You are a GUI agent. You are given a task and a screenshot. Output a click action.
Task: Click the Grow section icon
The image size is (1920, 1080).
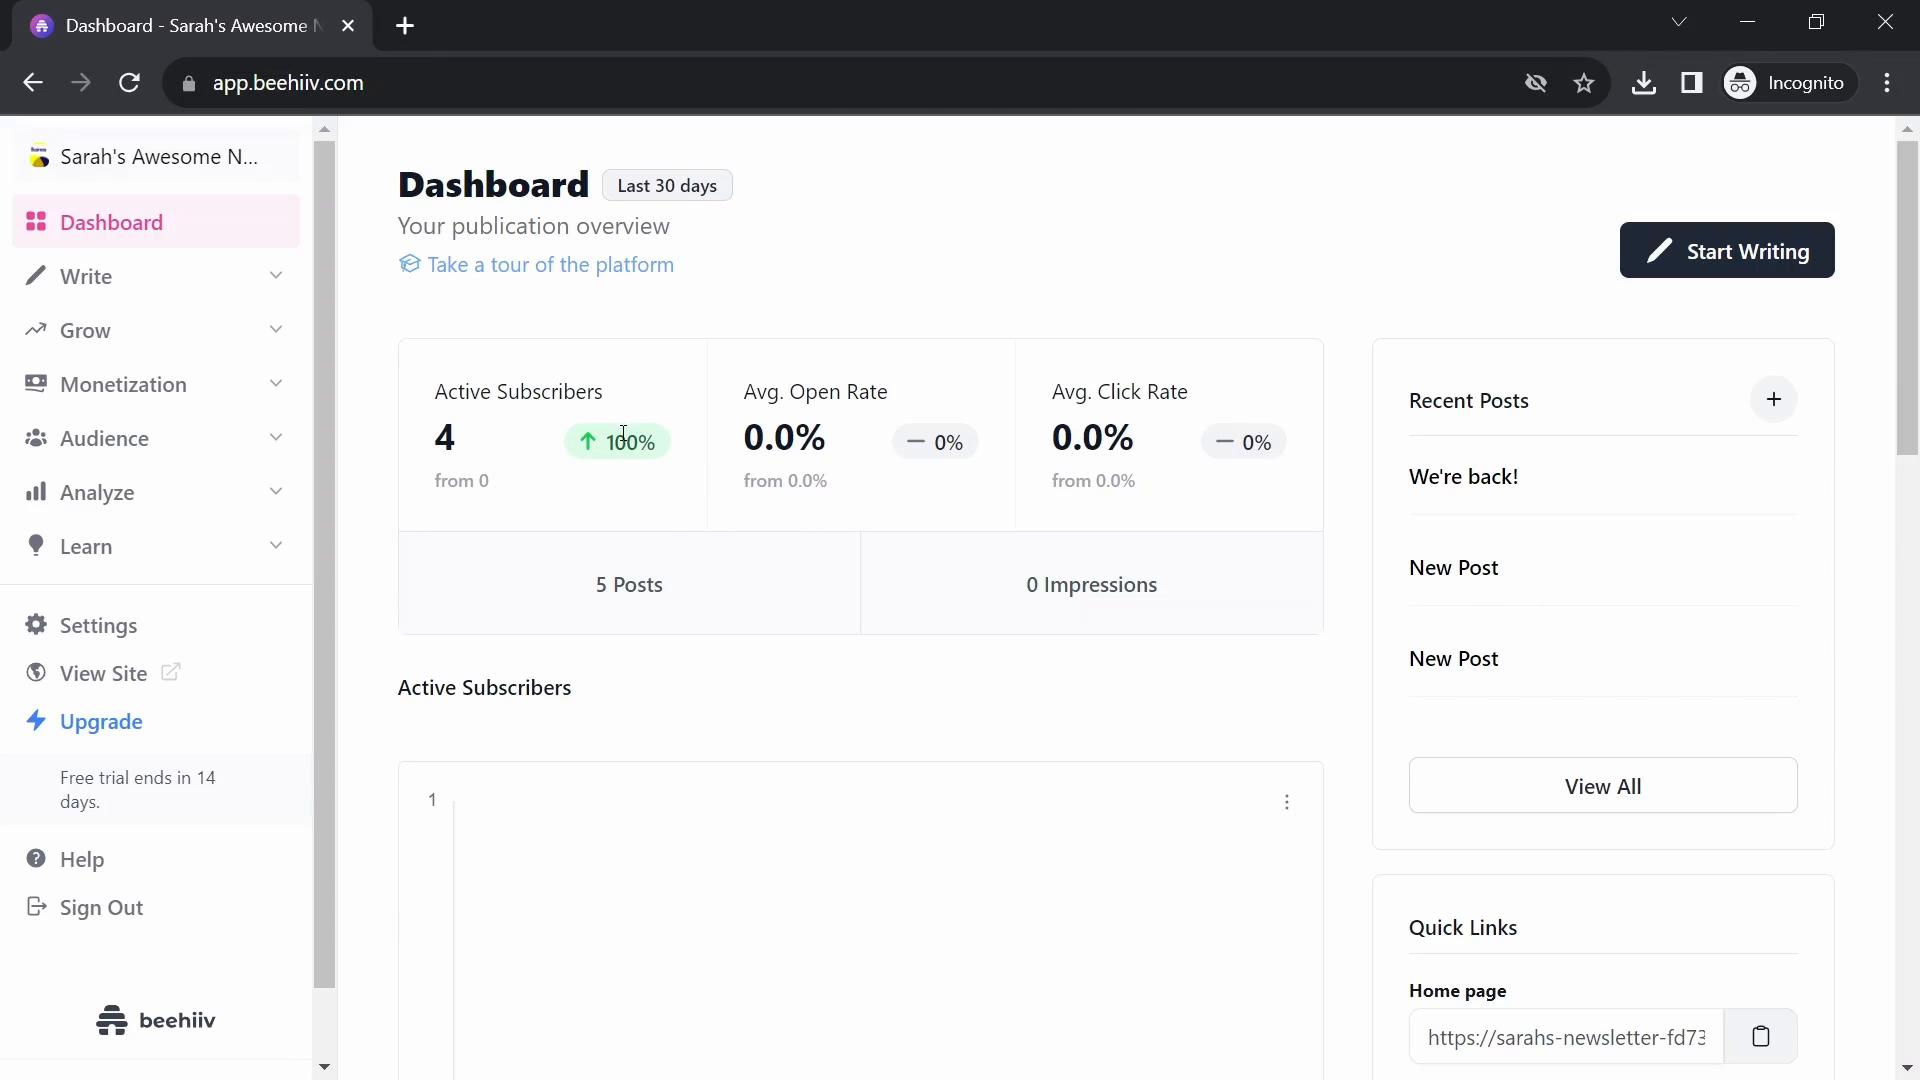34,330
